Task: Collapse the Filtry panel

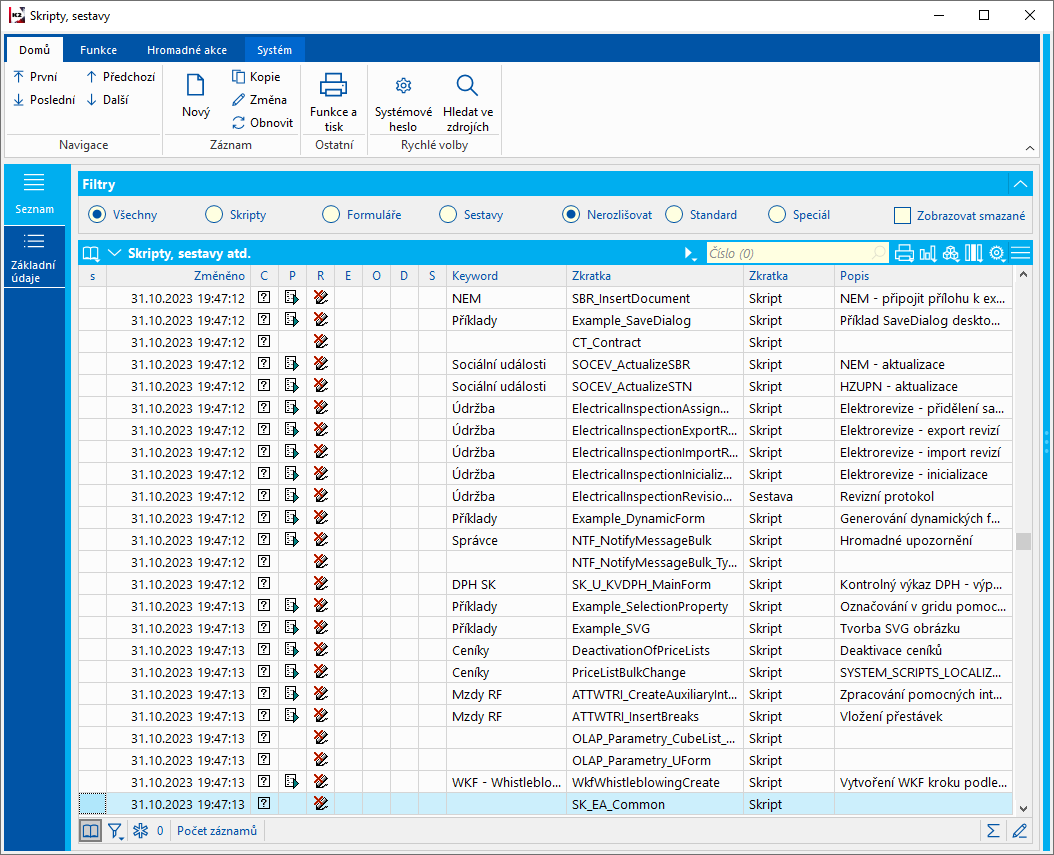Action: (1020, 184)
